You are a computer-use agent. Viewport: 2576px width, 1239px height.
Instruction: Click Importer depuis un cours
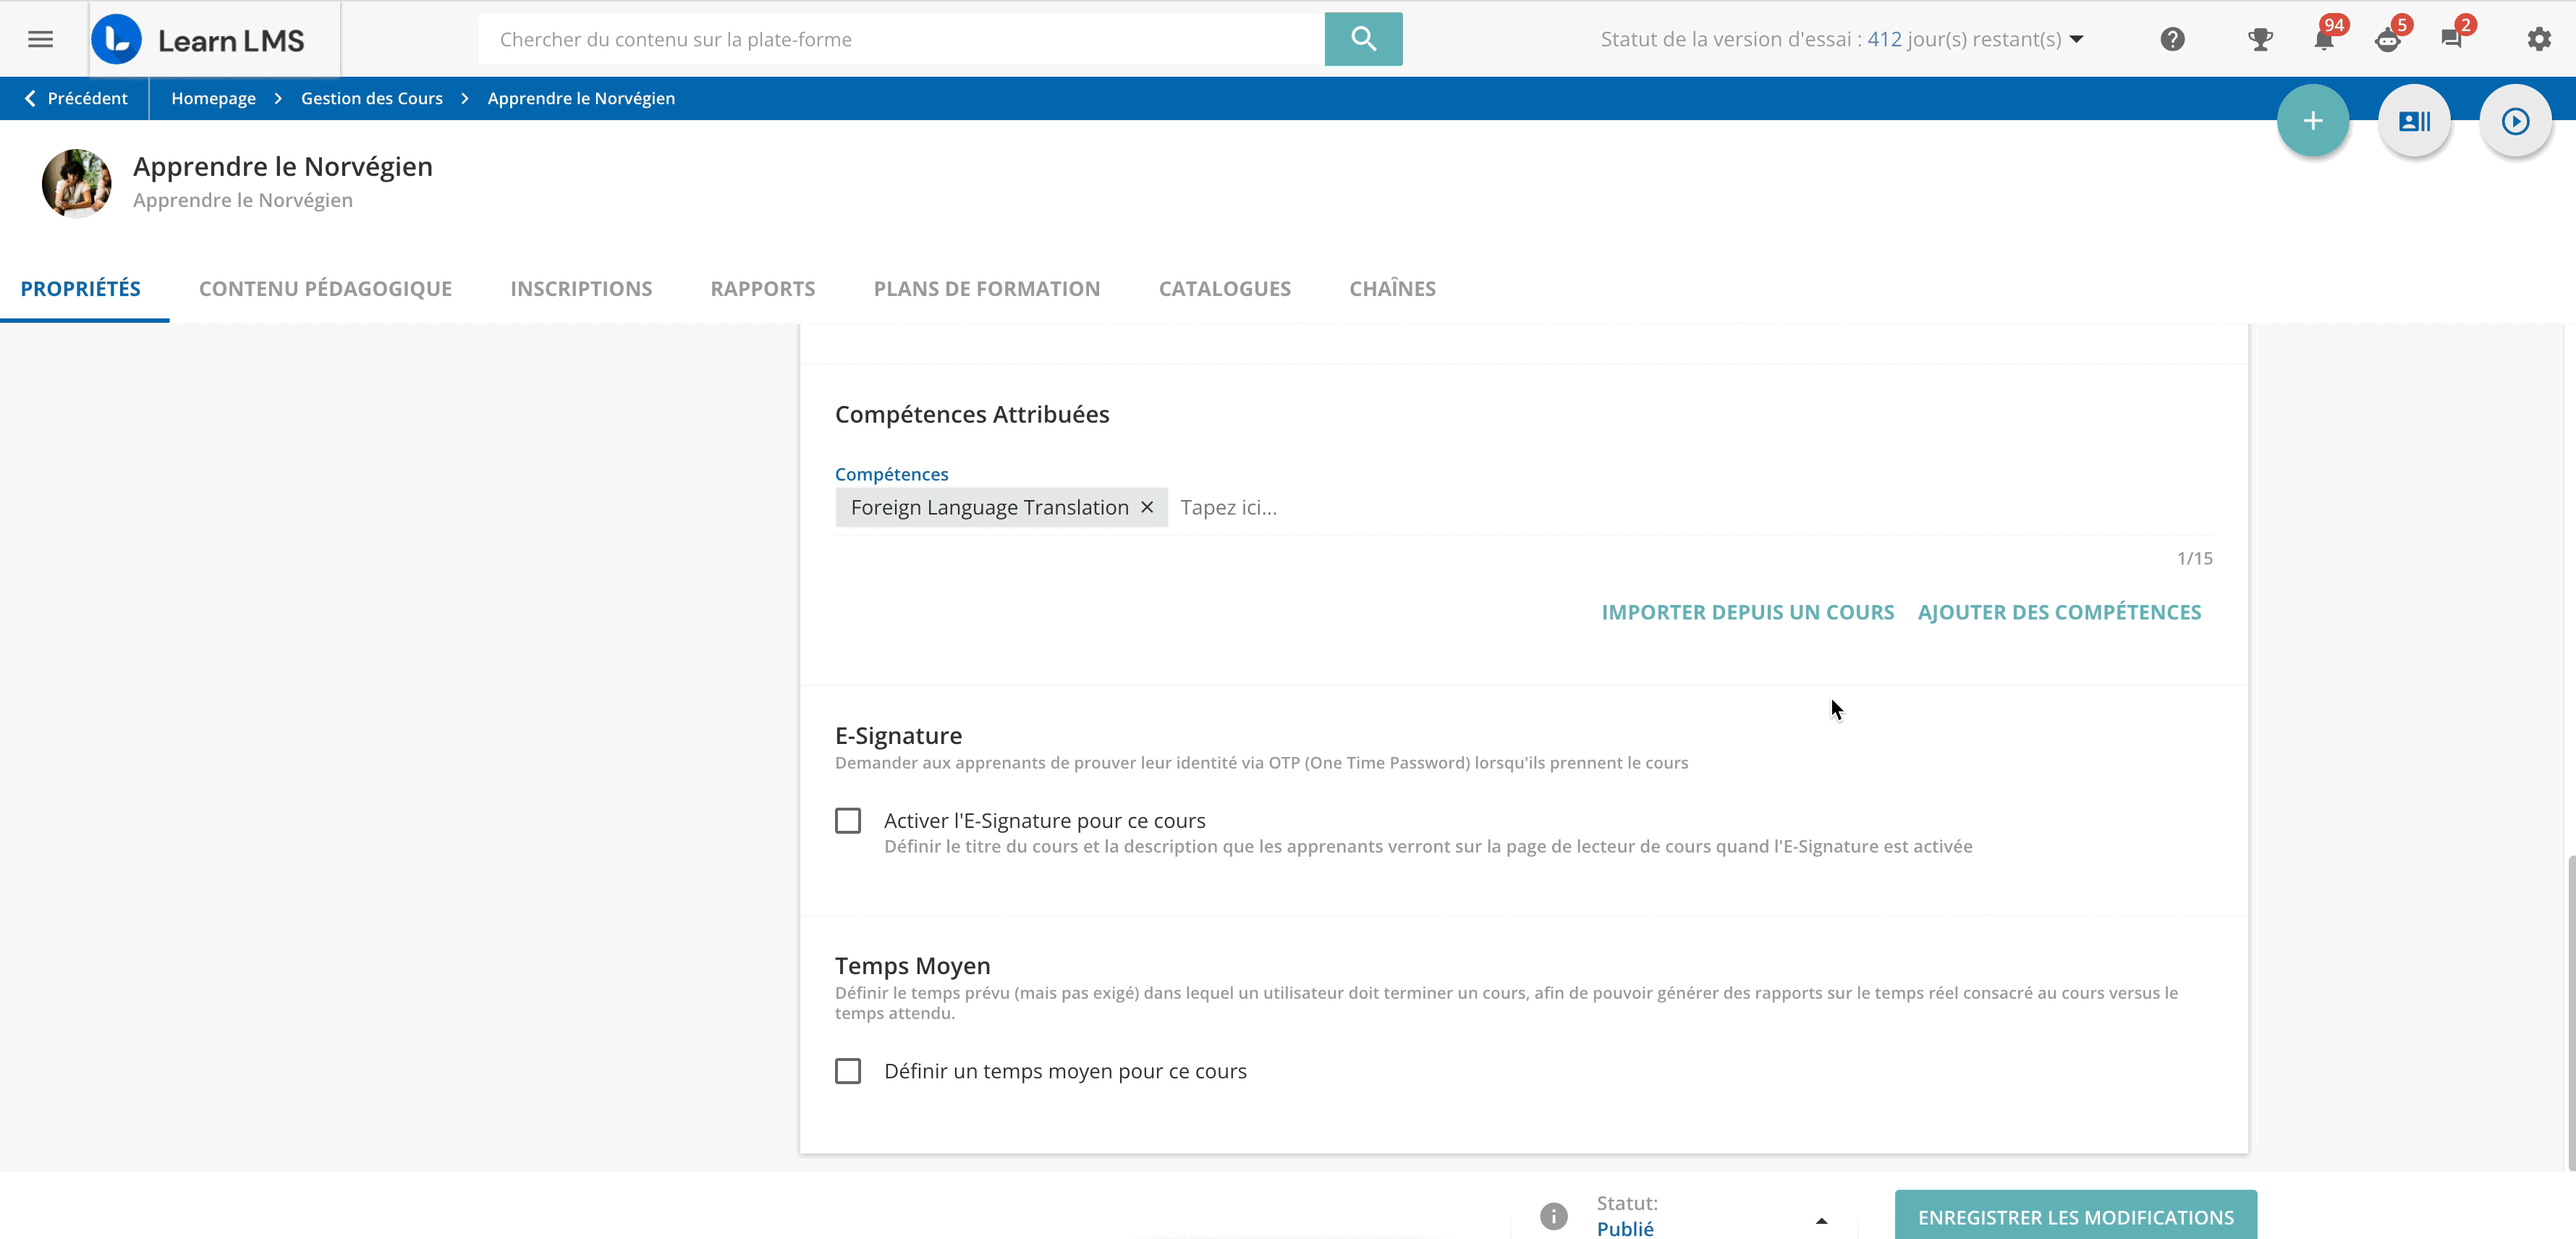(x=1747, y=612)
